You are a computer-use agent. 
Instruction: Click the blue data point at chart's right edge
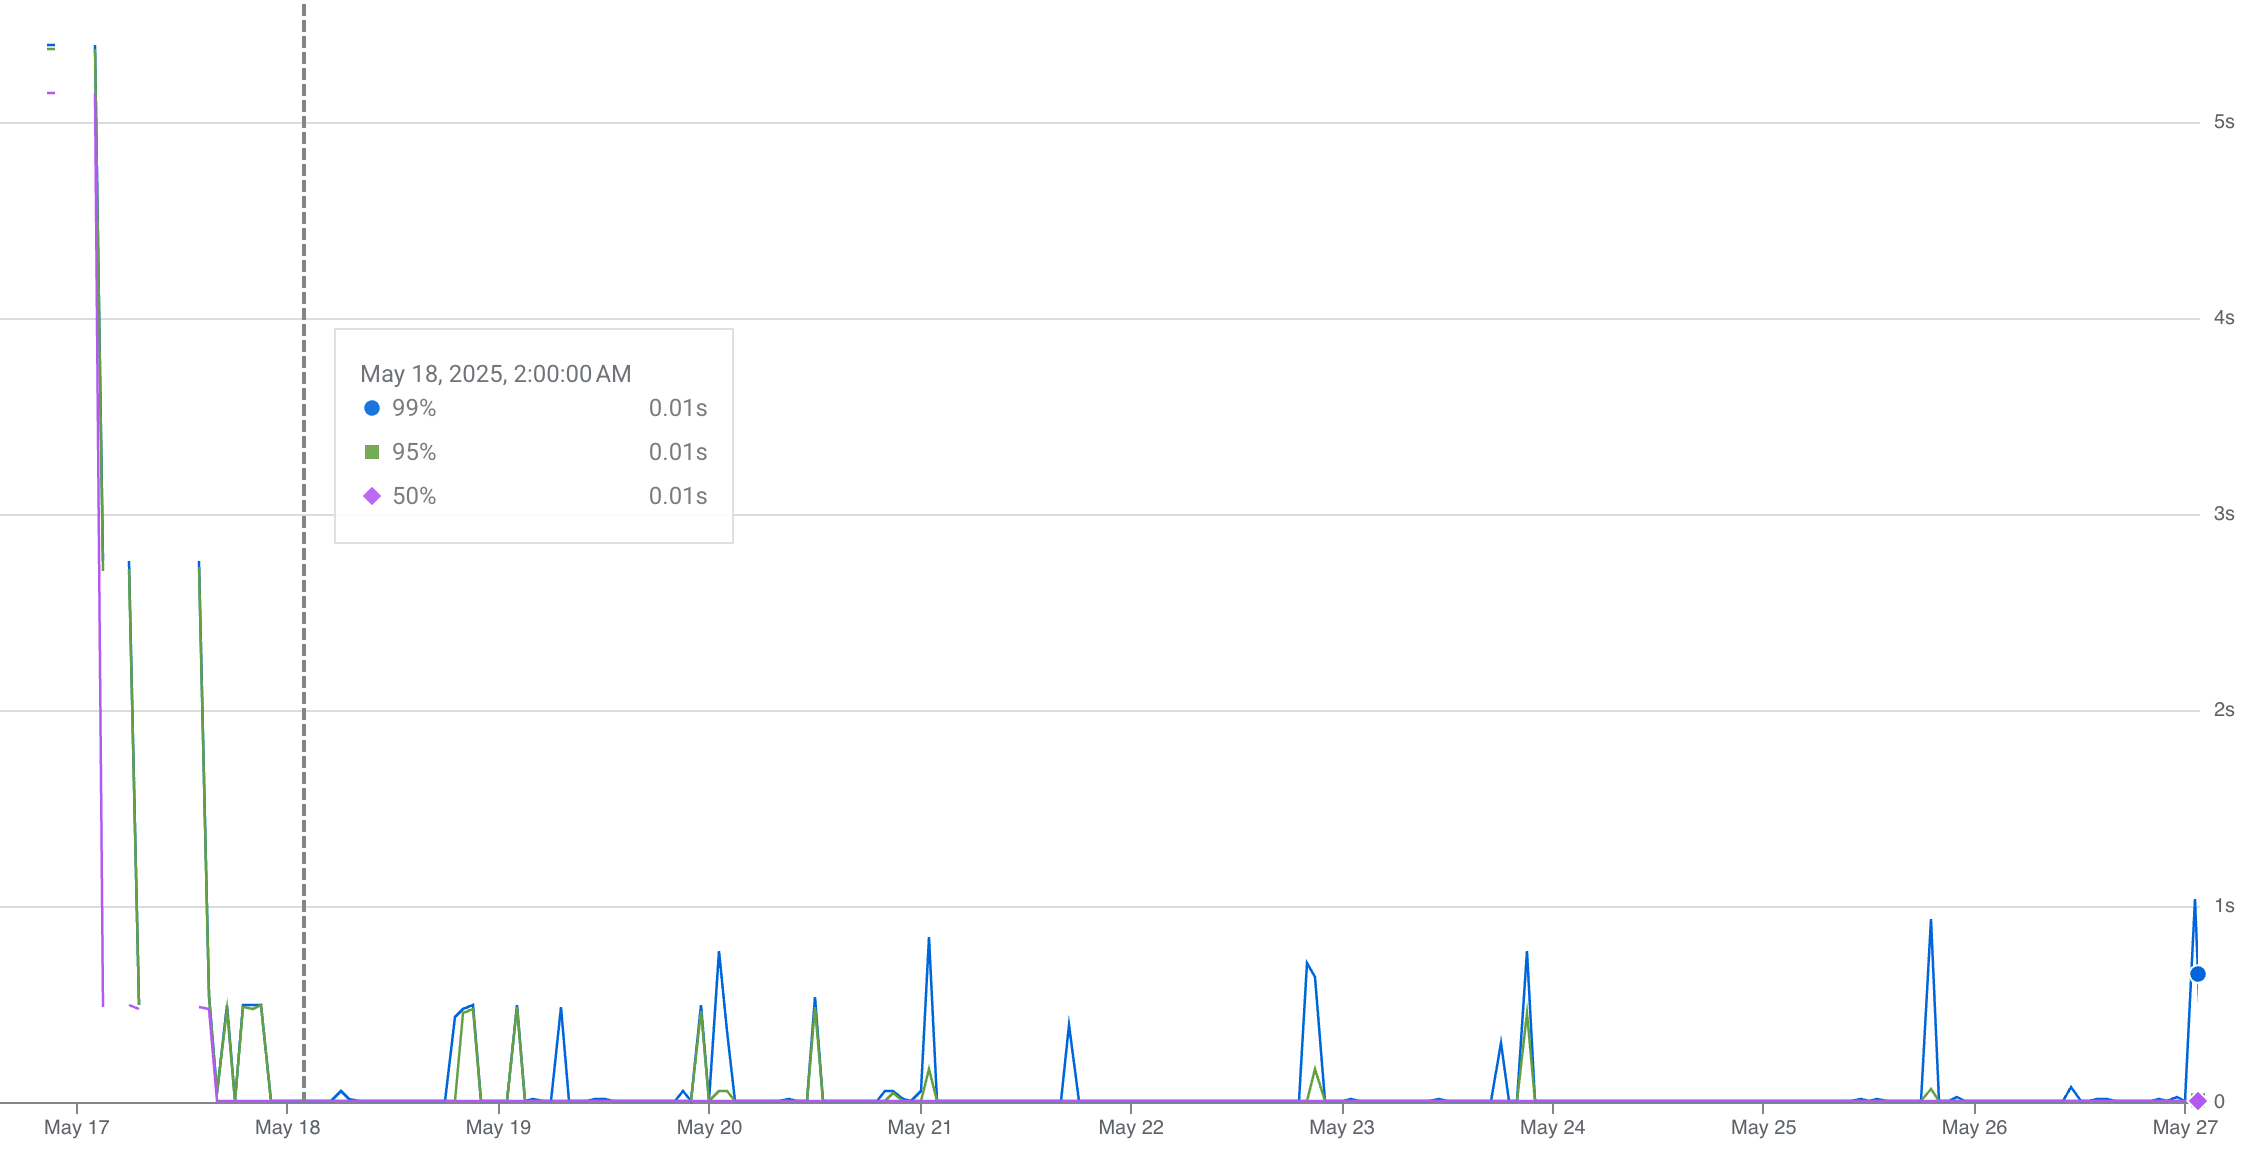[2197, 974]
